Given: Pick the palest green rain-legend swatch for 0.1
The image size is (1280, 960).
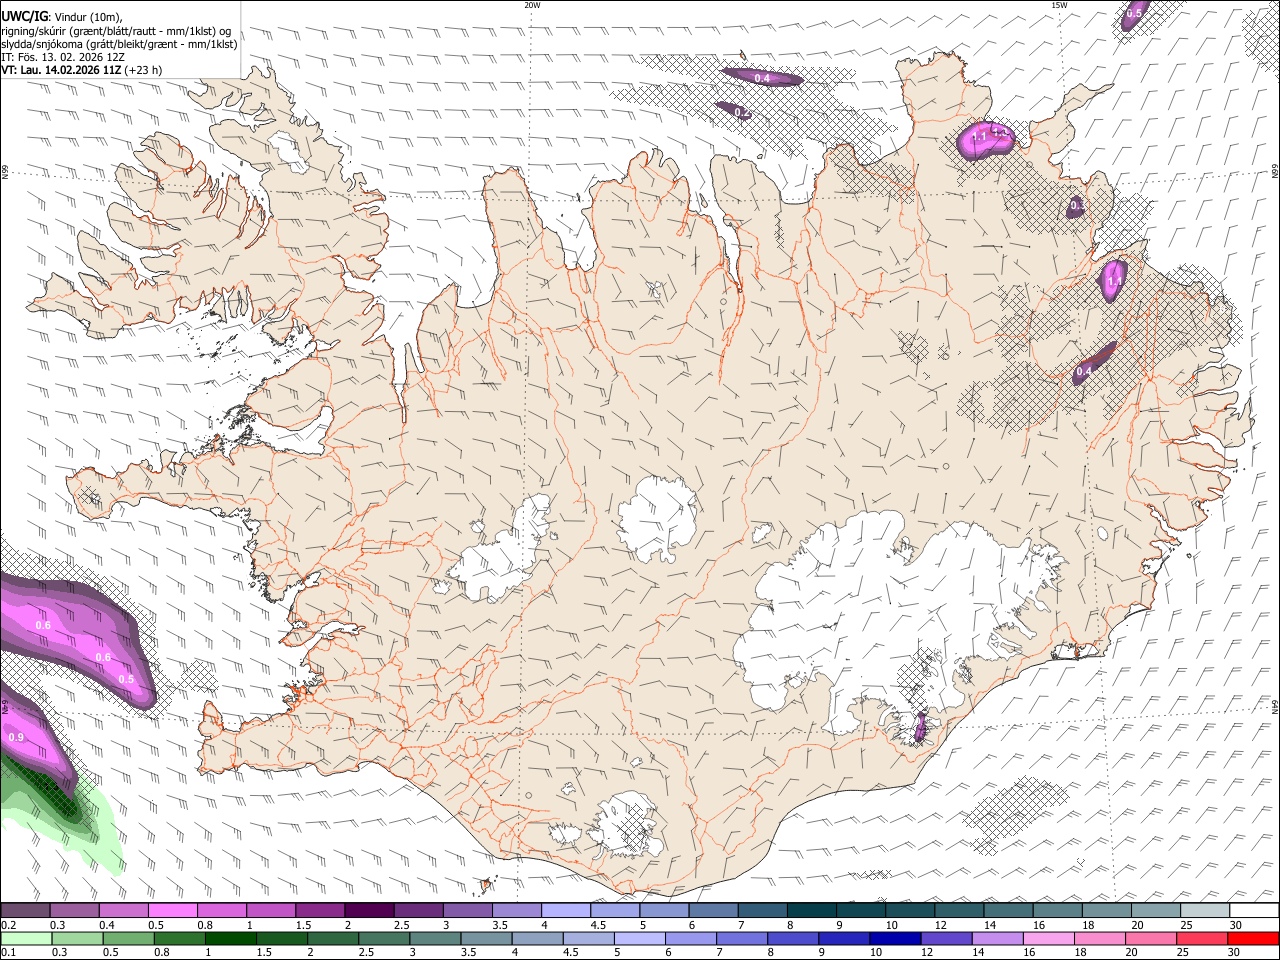Looking at the screenshot, I should click(x=25, y=937).
